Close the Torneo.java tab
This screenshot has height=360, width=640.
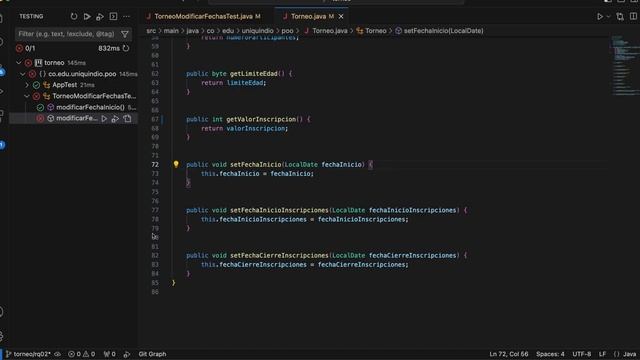pos(341,17)
